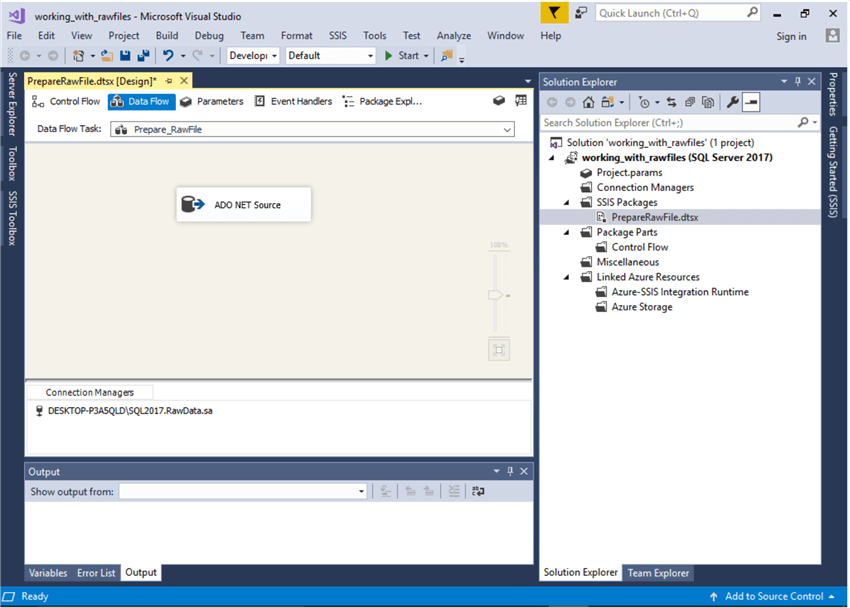Viewport: 850px width, 608px height.
Task: Select the Azure Storage node
Action: click(642, 307)
